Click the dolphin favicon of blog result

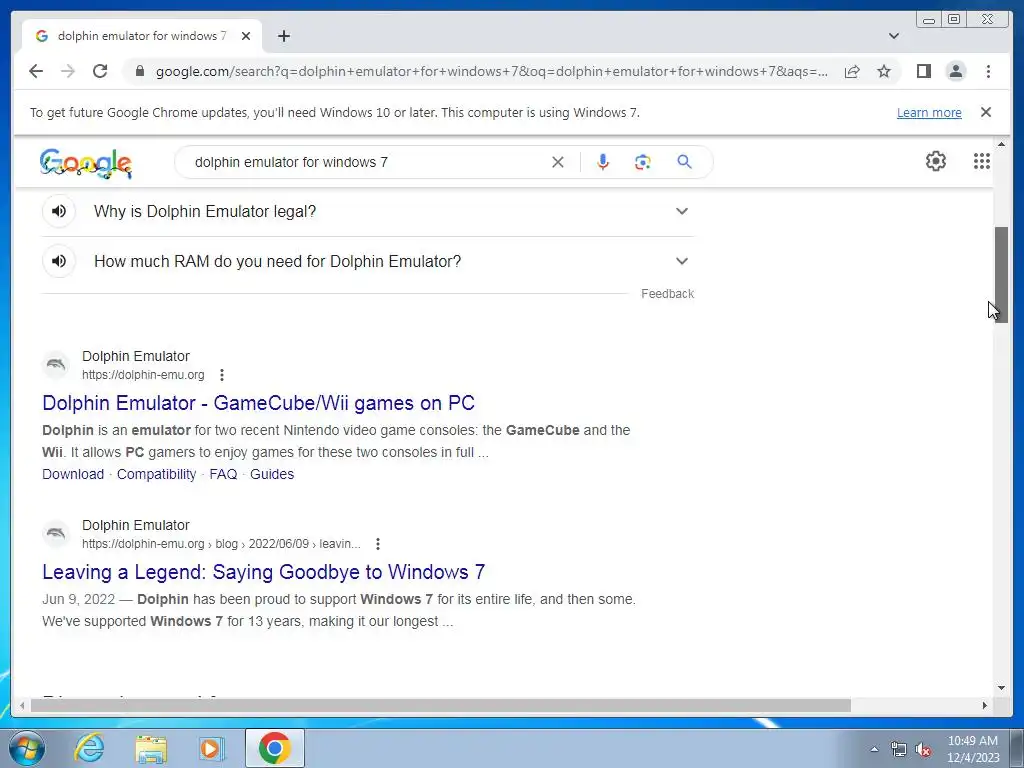56,534
